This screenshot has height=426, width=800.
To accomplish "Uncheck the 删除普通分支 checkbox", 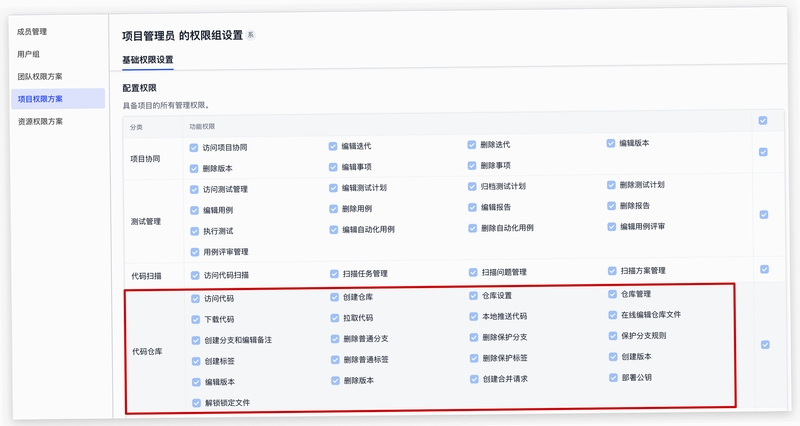I will point(335,339).
